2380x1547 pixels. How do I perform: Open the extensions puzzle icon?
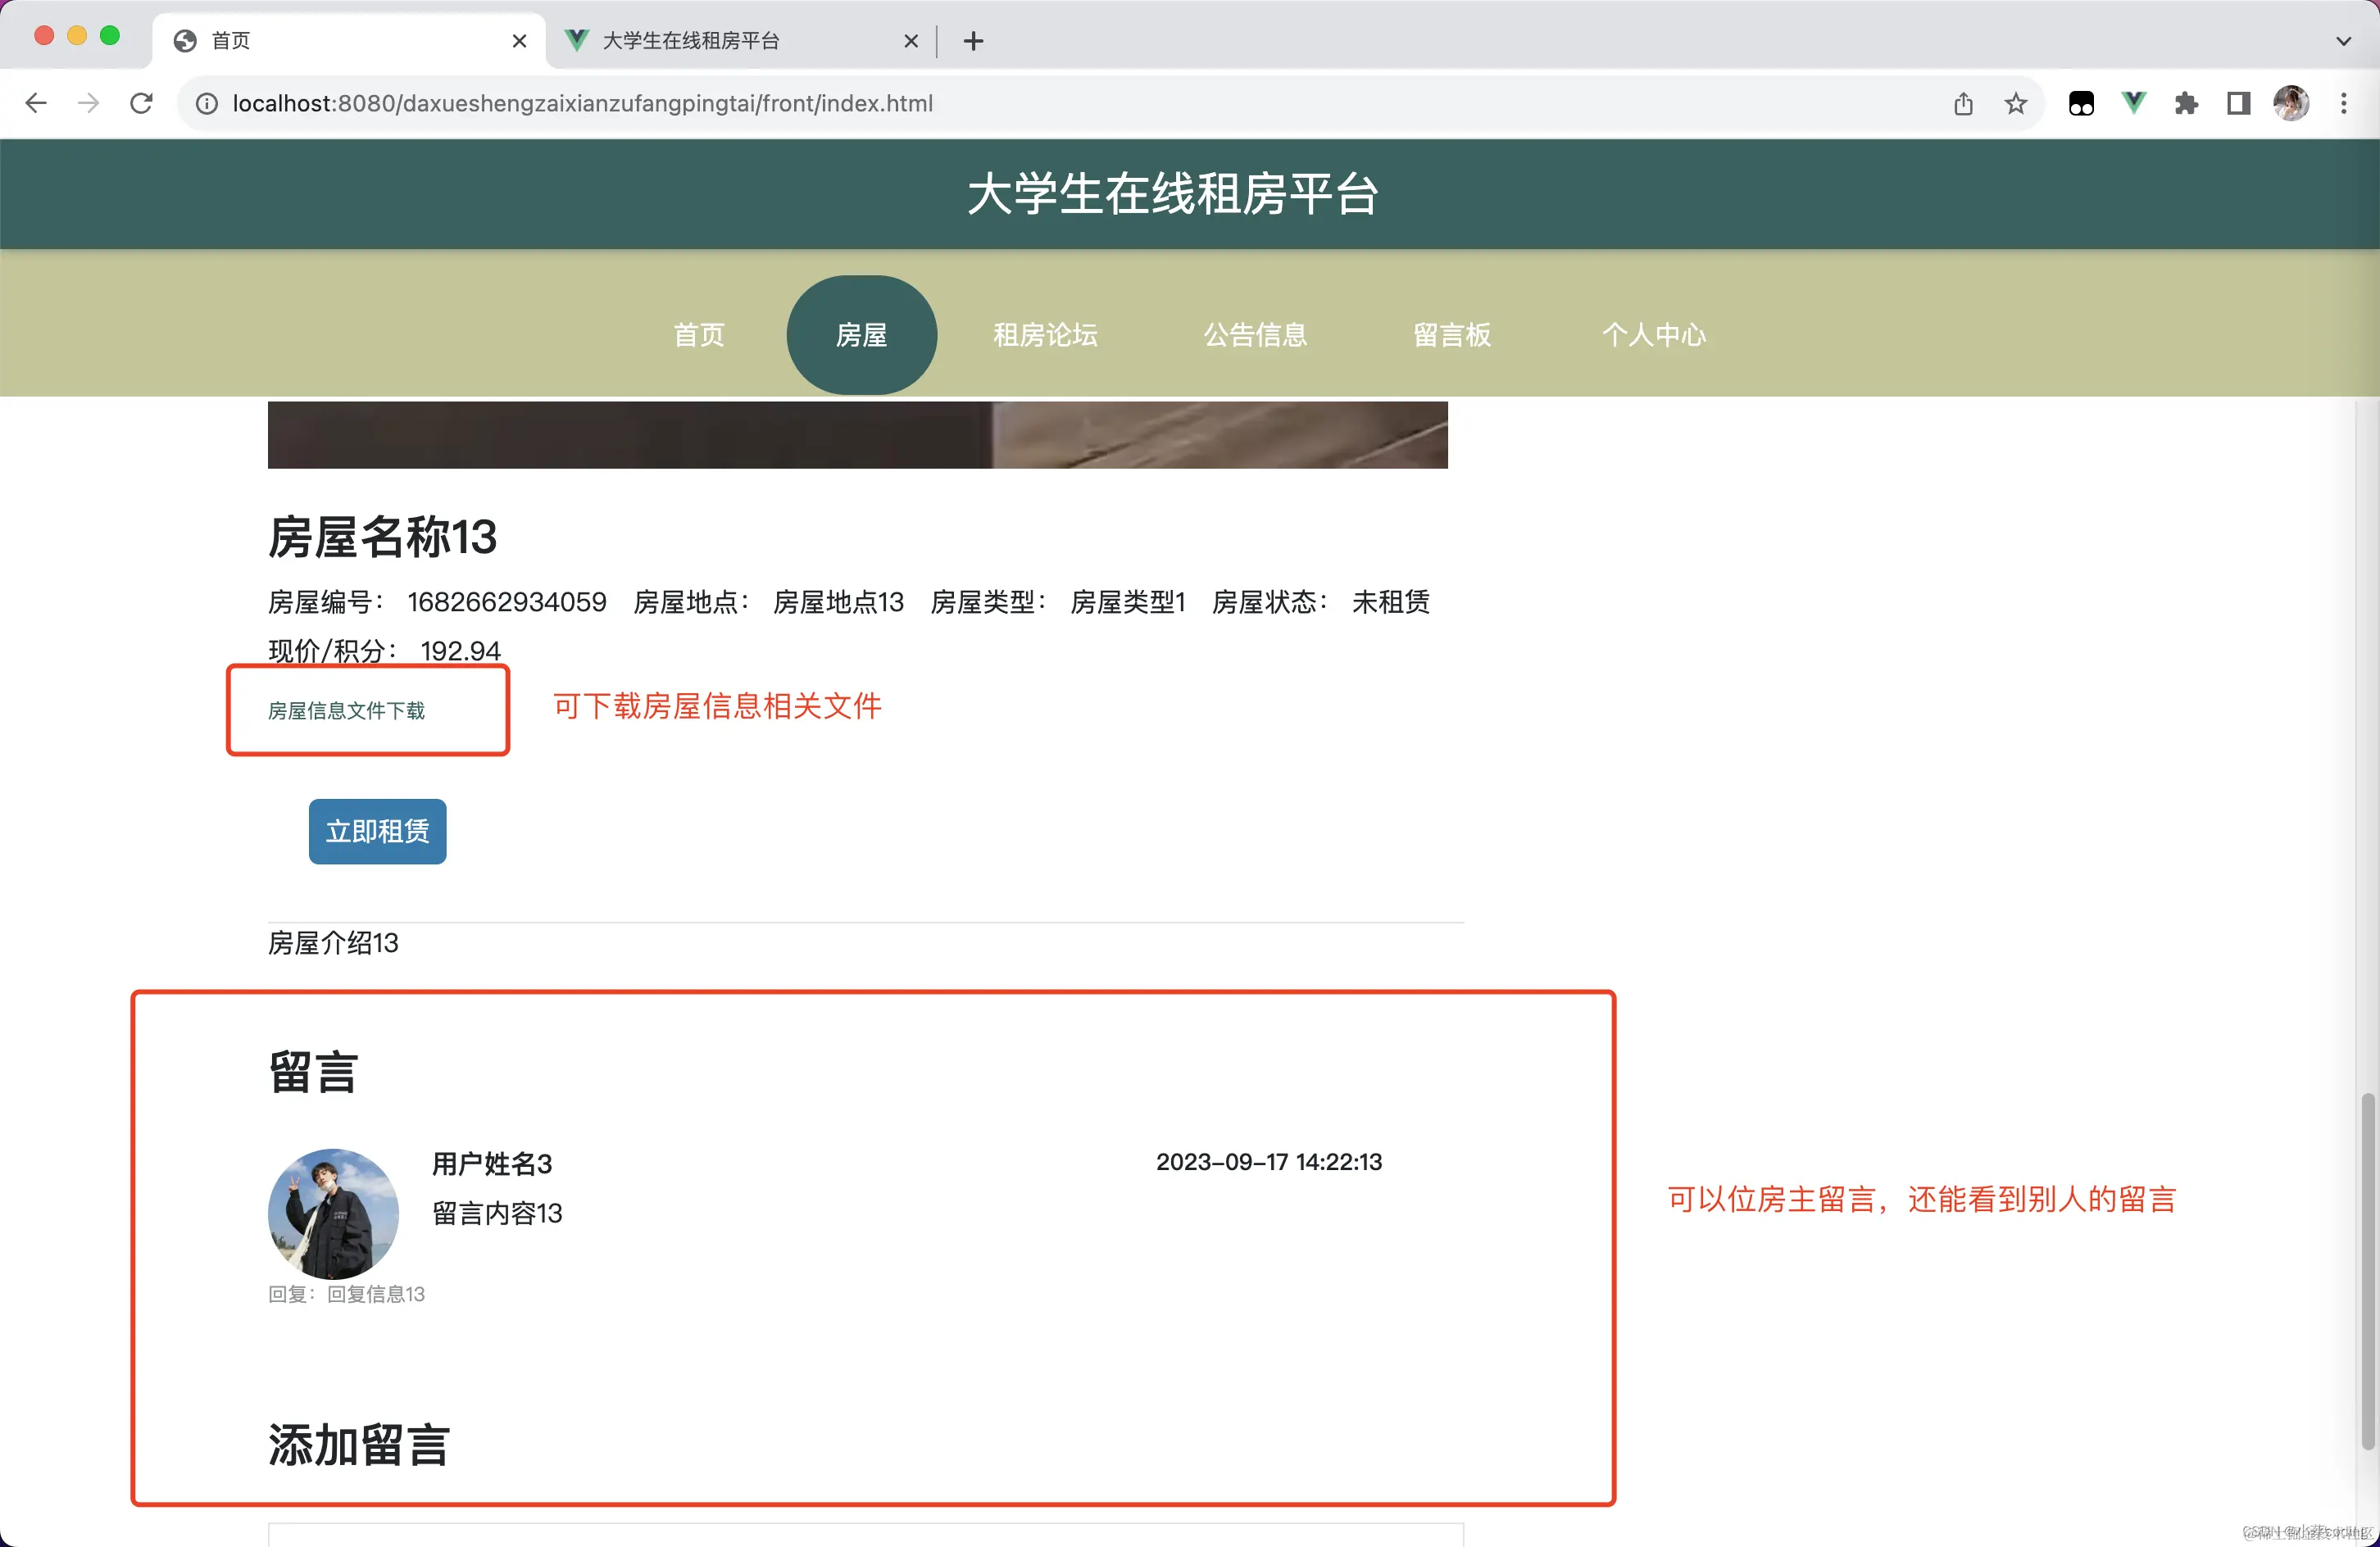click(x=2186, y=103)
